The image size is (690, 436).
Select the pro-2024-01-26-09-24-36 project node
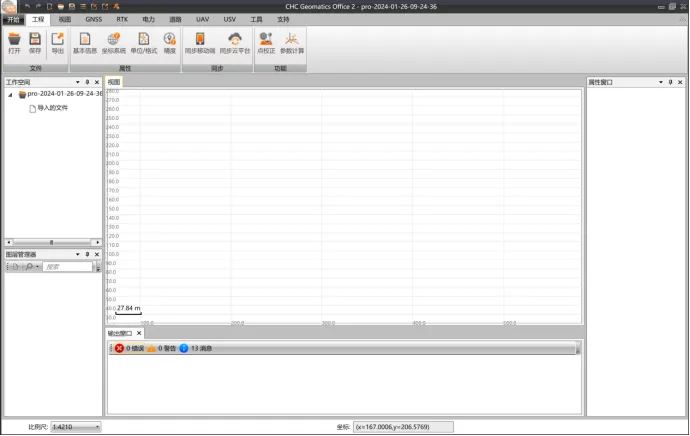(x=65, y=94)
